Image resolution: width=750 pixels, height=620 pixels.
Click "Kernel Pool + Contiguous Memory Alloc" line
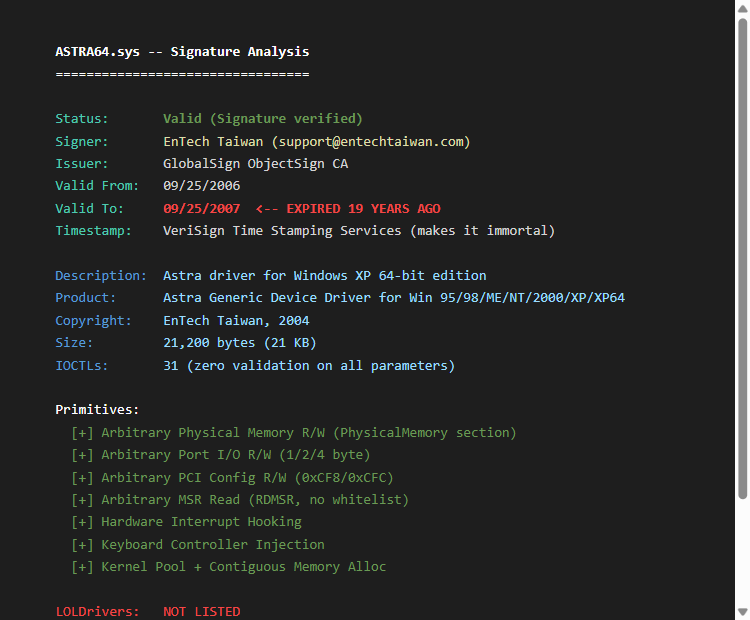pyautogui.click(x=228, y=566)
